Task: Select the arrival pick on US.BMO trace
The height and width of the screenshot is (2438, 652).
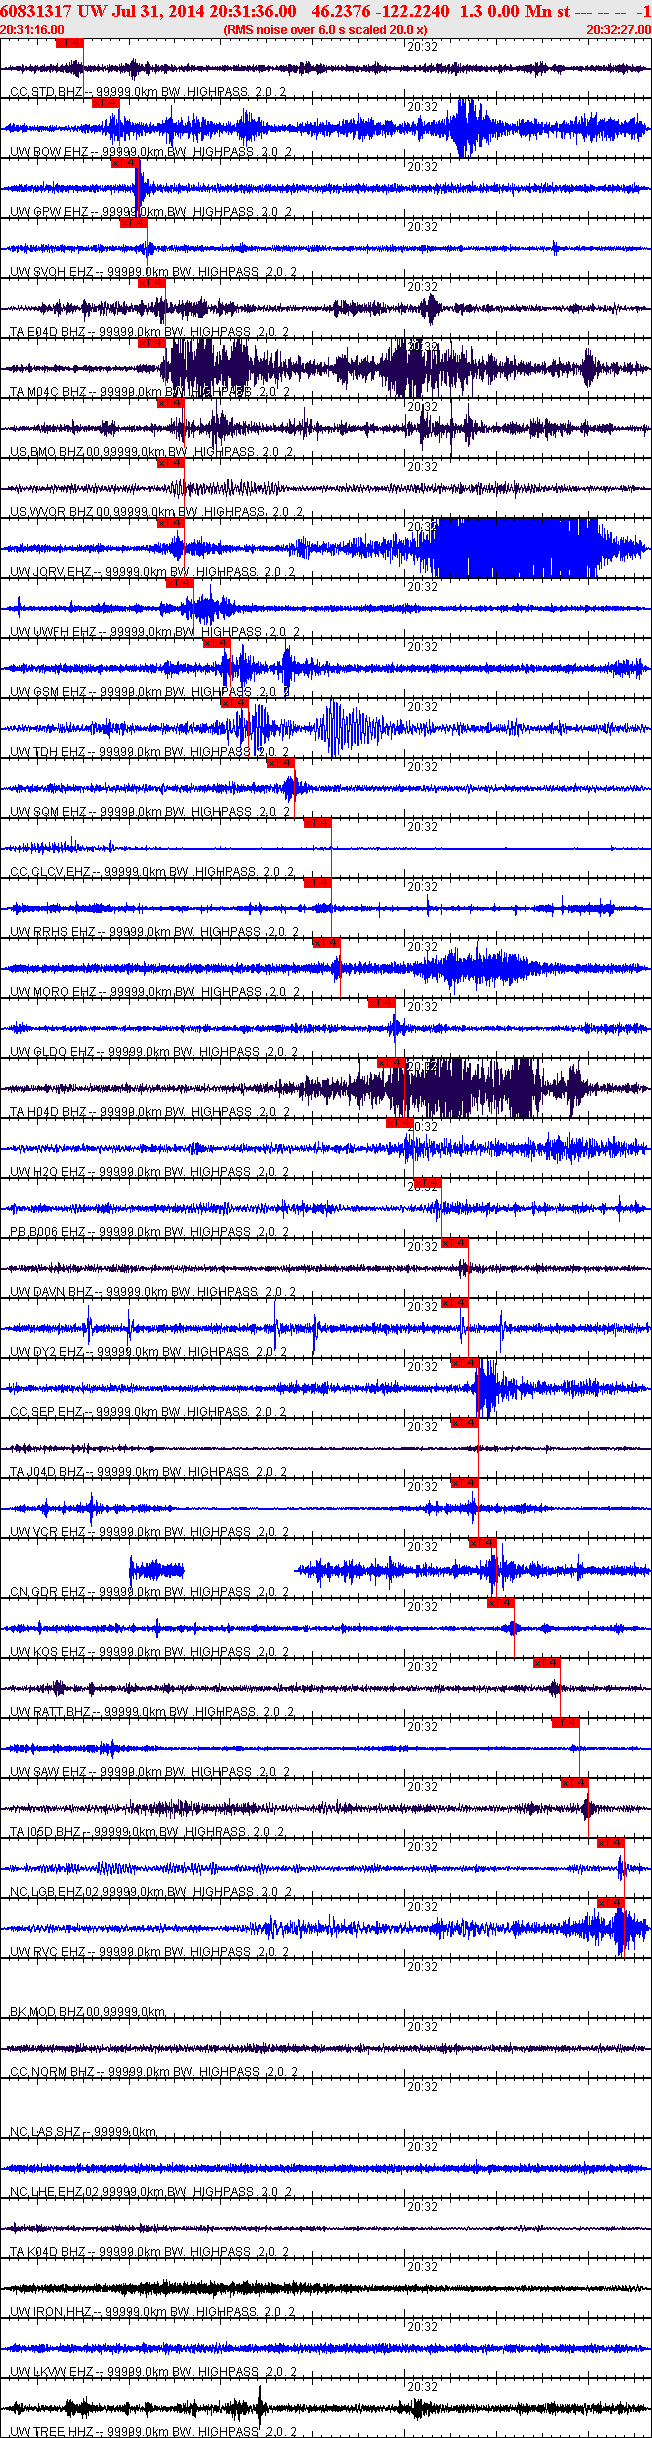Action: point(171,403)
